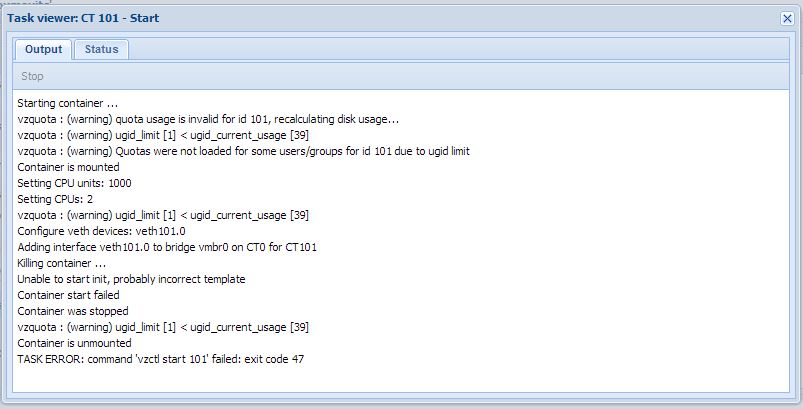Click the 'Starting container ...' log line
Image resolution: width=803 pixels, height=409 pixels.
click(68, 104)
